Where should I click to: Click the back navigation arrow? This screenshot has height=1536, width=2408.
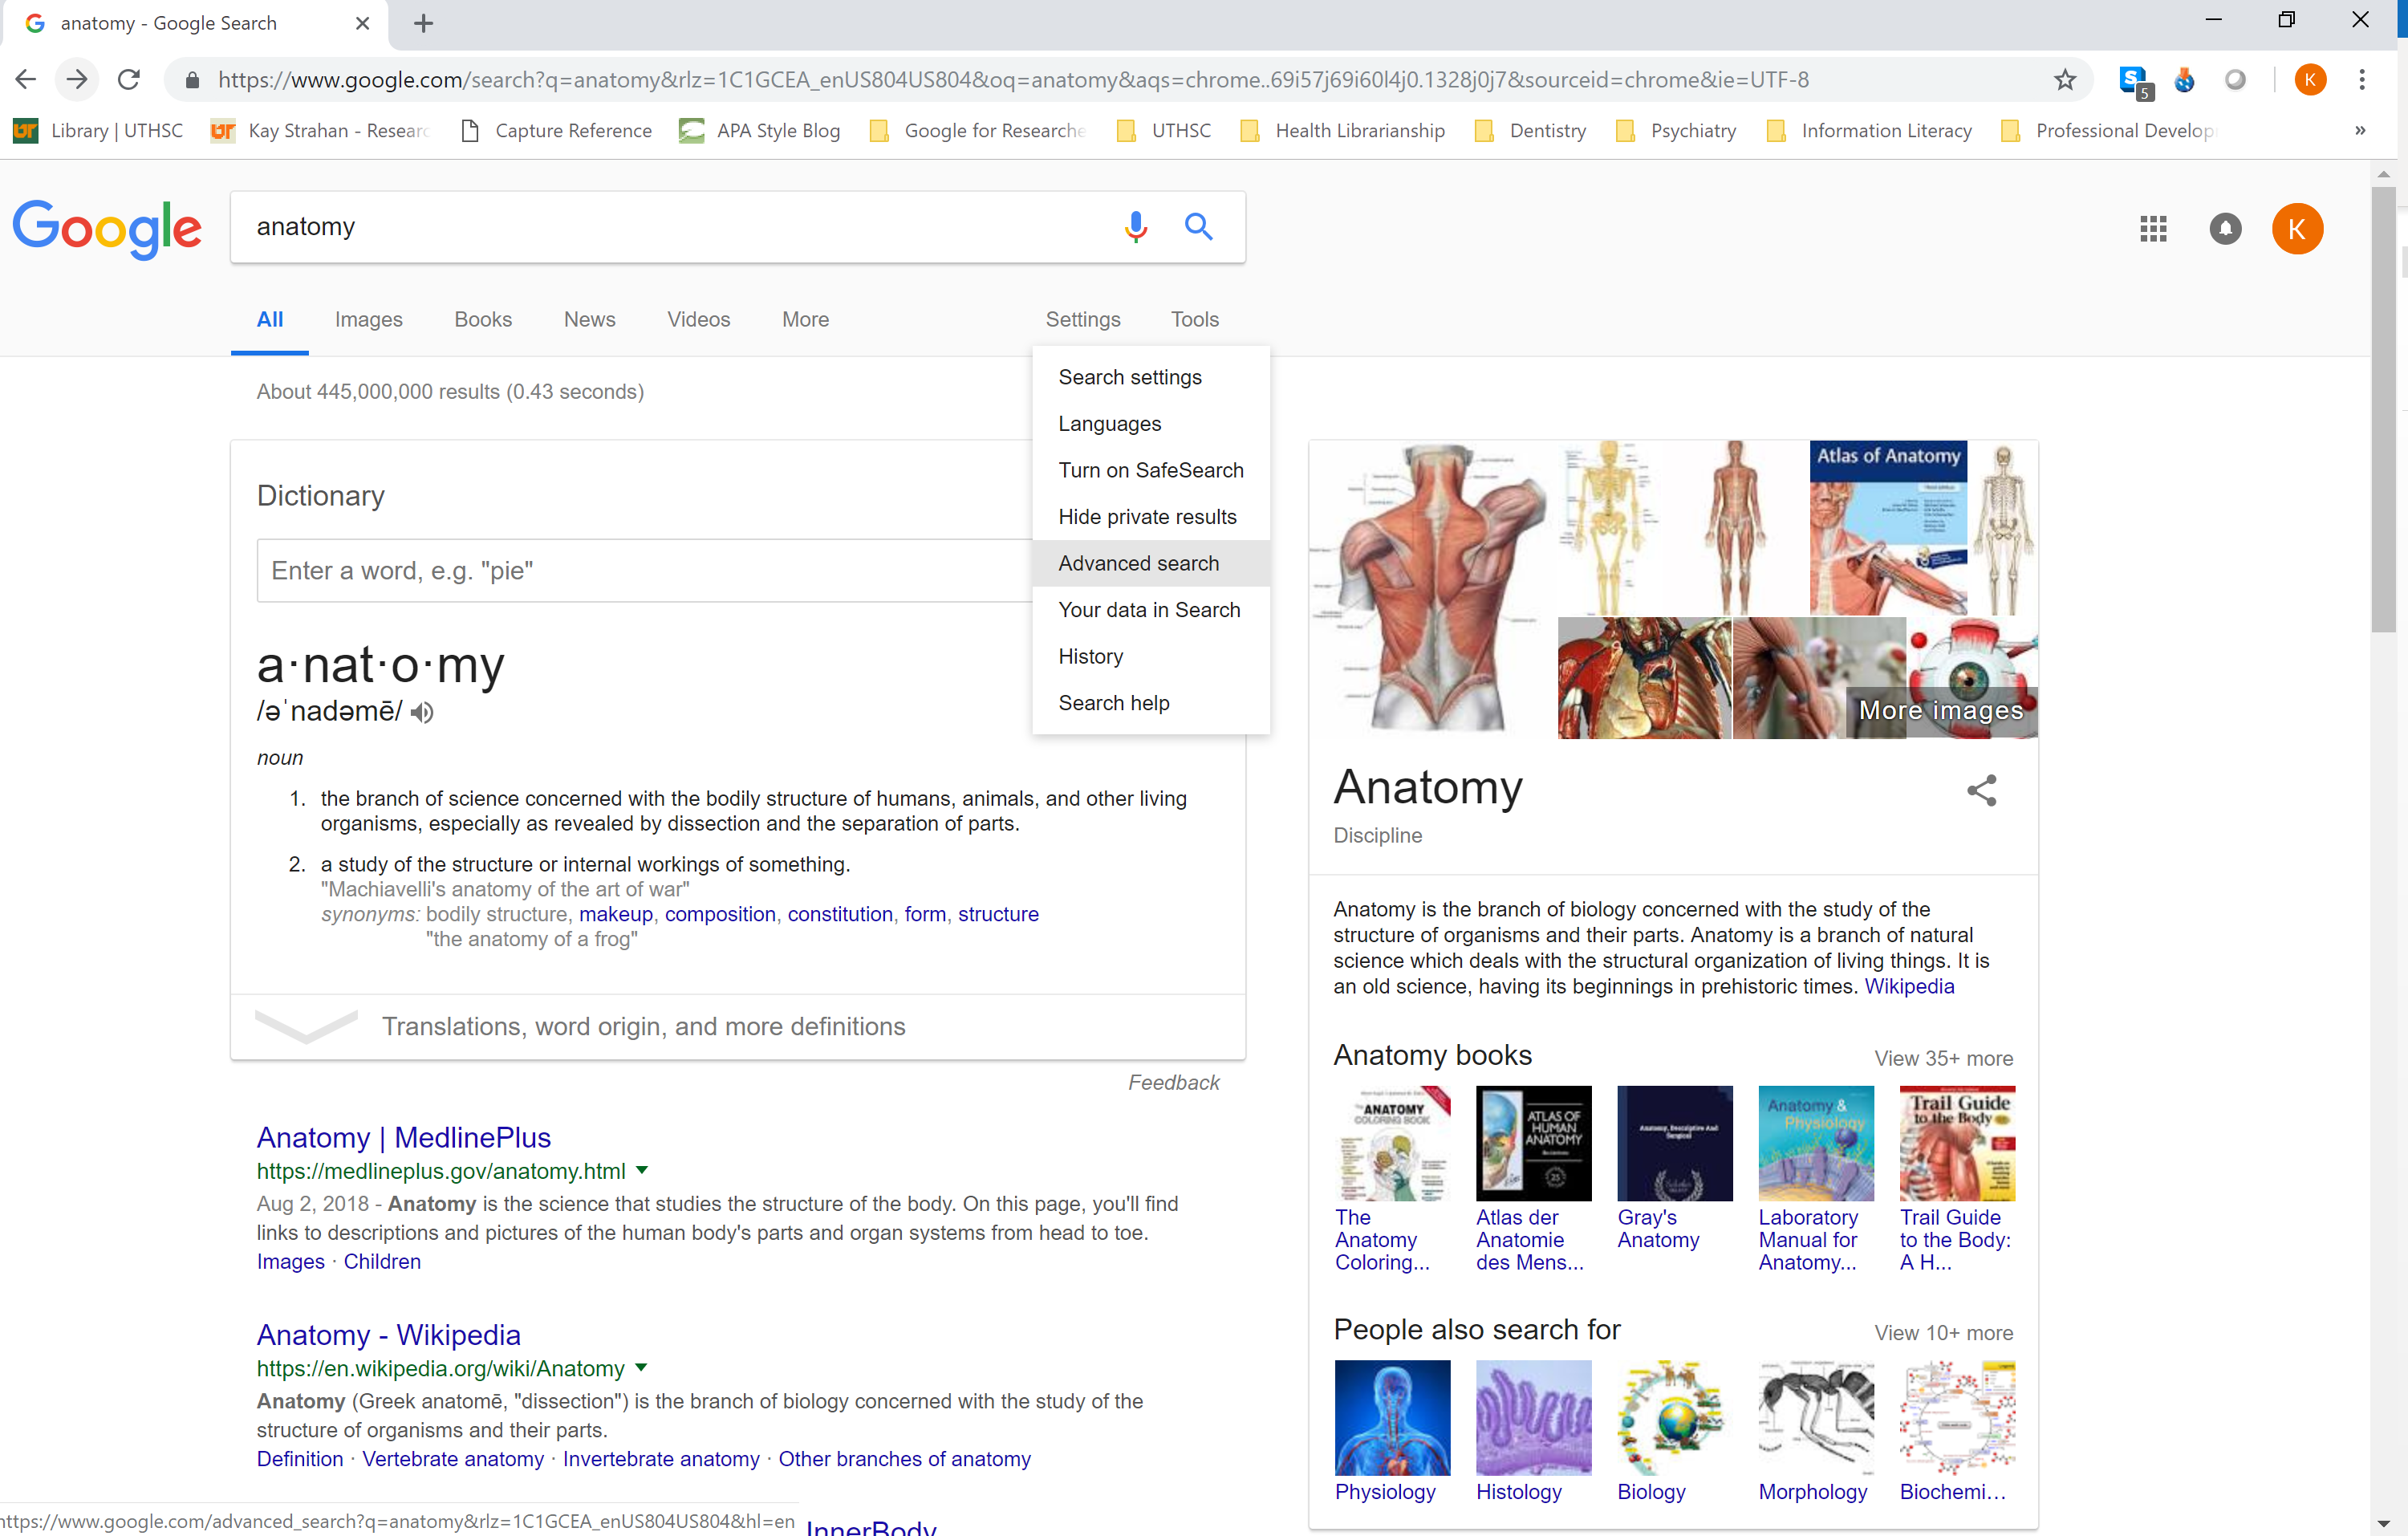(24, 80)
